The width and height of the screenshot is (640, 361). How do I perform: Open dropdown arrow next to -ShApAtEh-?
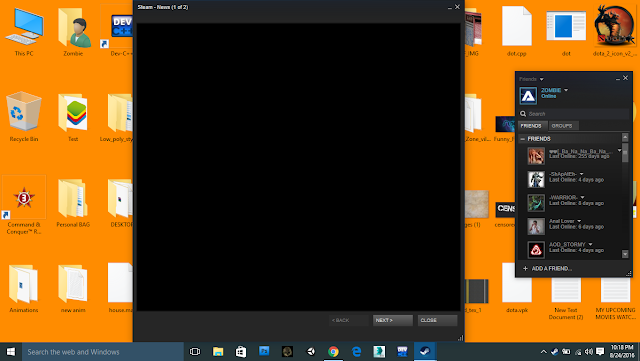[582, 174]
